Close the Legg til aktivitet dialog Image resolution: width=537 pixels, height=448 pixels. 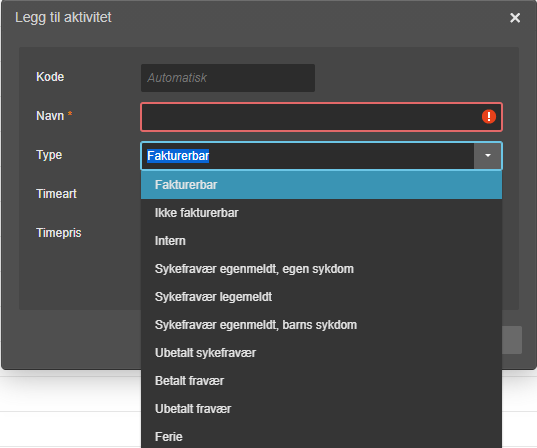coord(515,17)
